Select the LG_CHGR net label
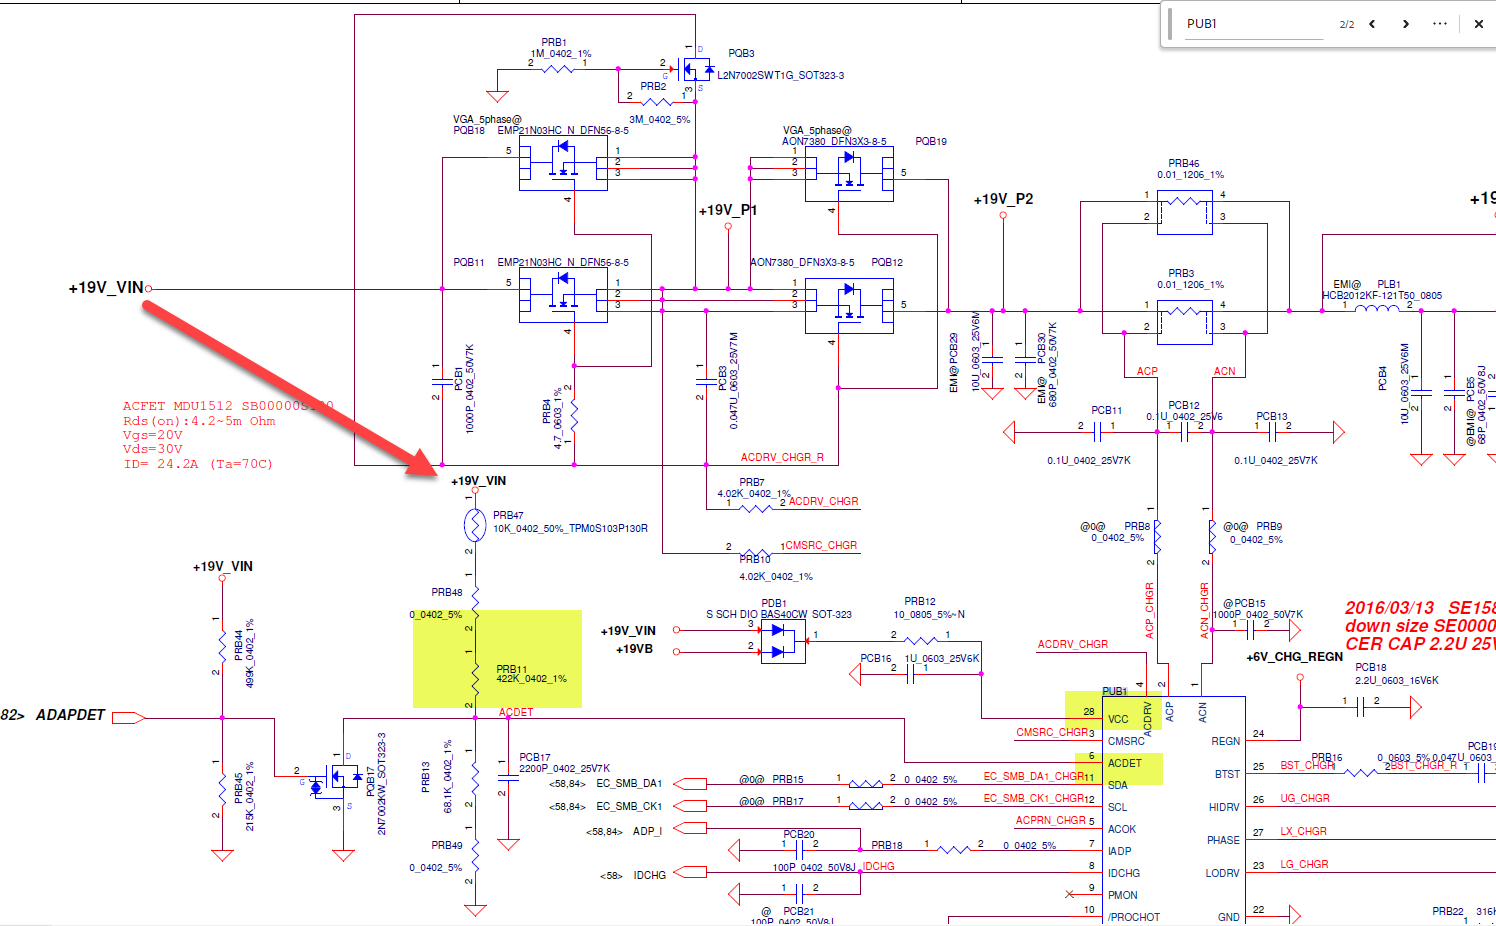The image size is (1496, 926). pos(1304,864)
